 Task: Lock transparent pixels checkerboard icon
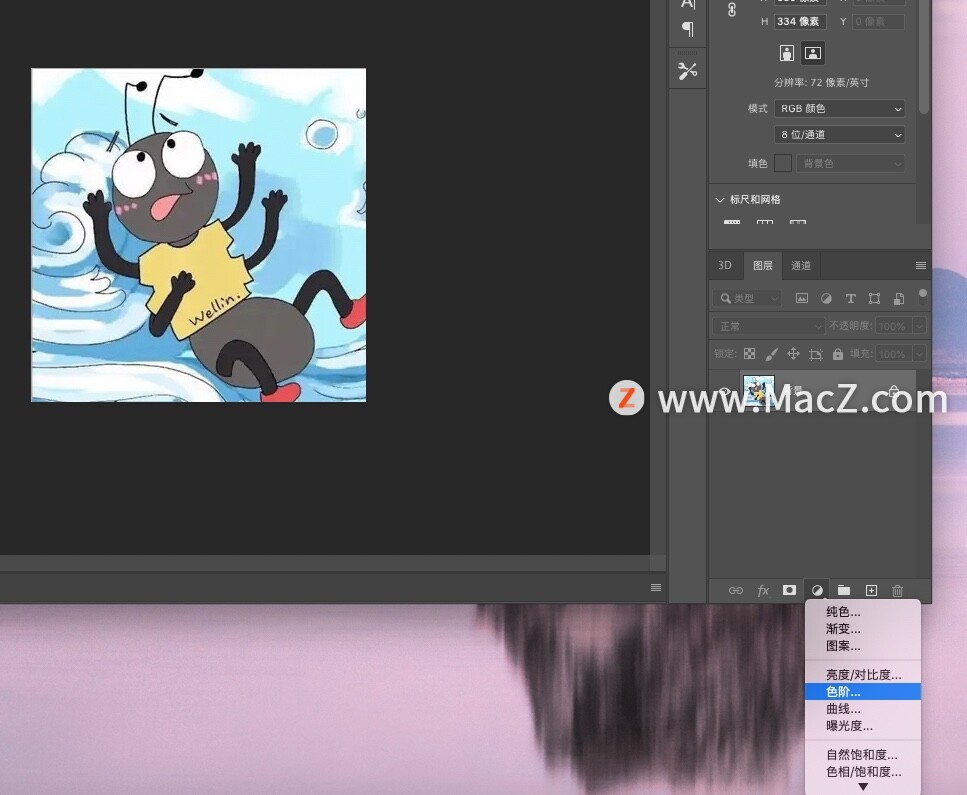tap(749, 353)
